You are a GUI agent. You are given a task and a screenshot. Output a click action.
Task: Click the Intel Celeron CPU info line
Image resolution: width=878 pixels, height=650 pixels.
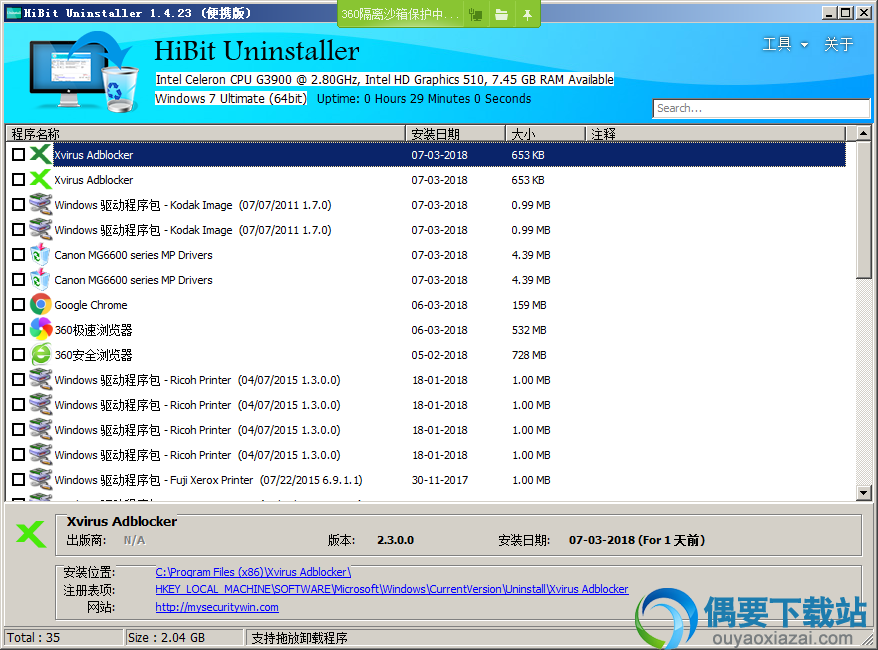point(385,80)
